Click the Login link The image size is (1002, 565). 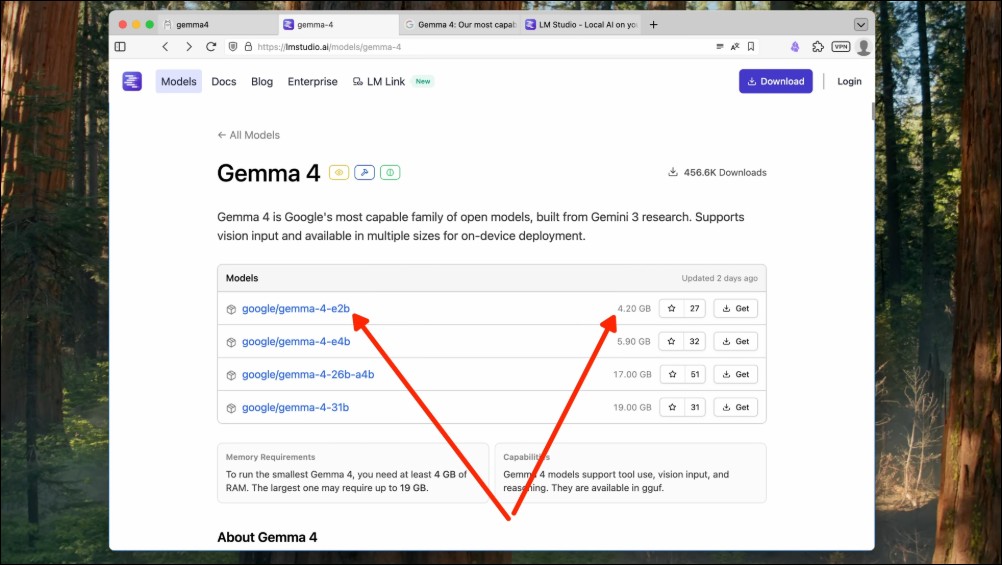(x=849, y=81)
